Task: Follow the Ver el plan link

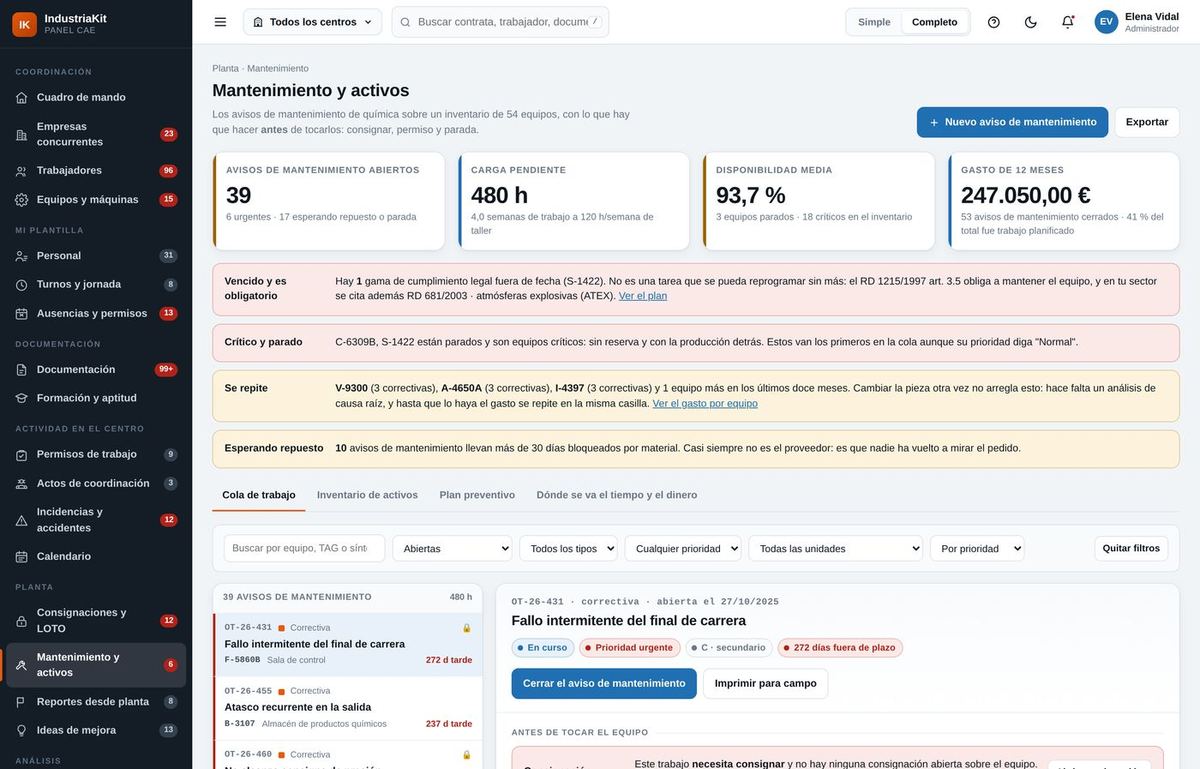Action: pyautogui.click(x=643, y=296)
